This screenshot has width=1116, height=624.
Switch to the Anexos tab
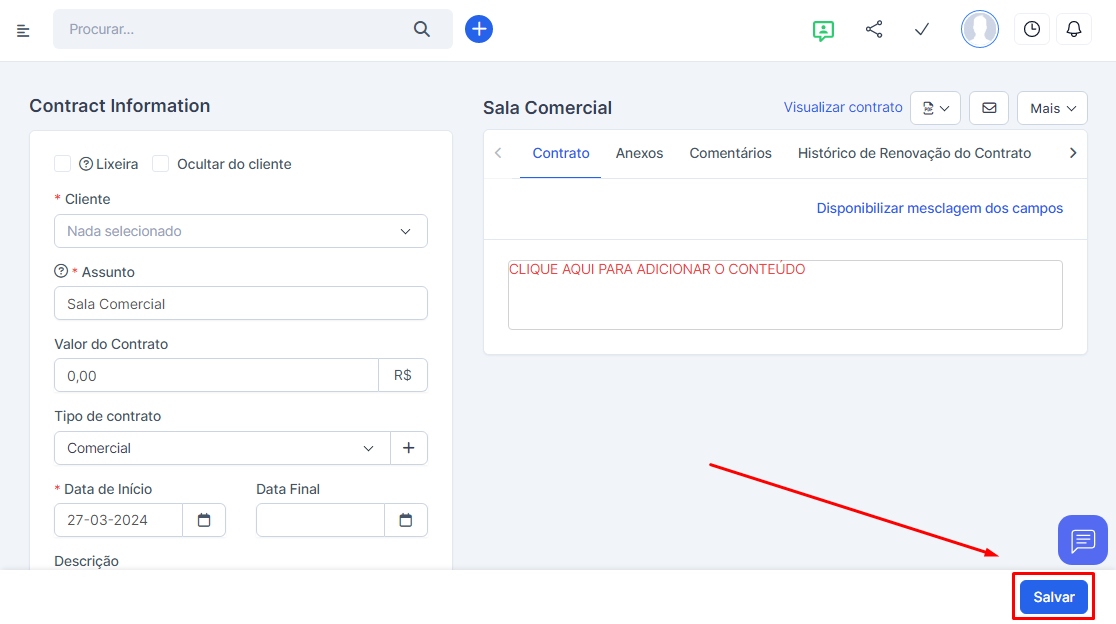pos(639,153)
